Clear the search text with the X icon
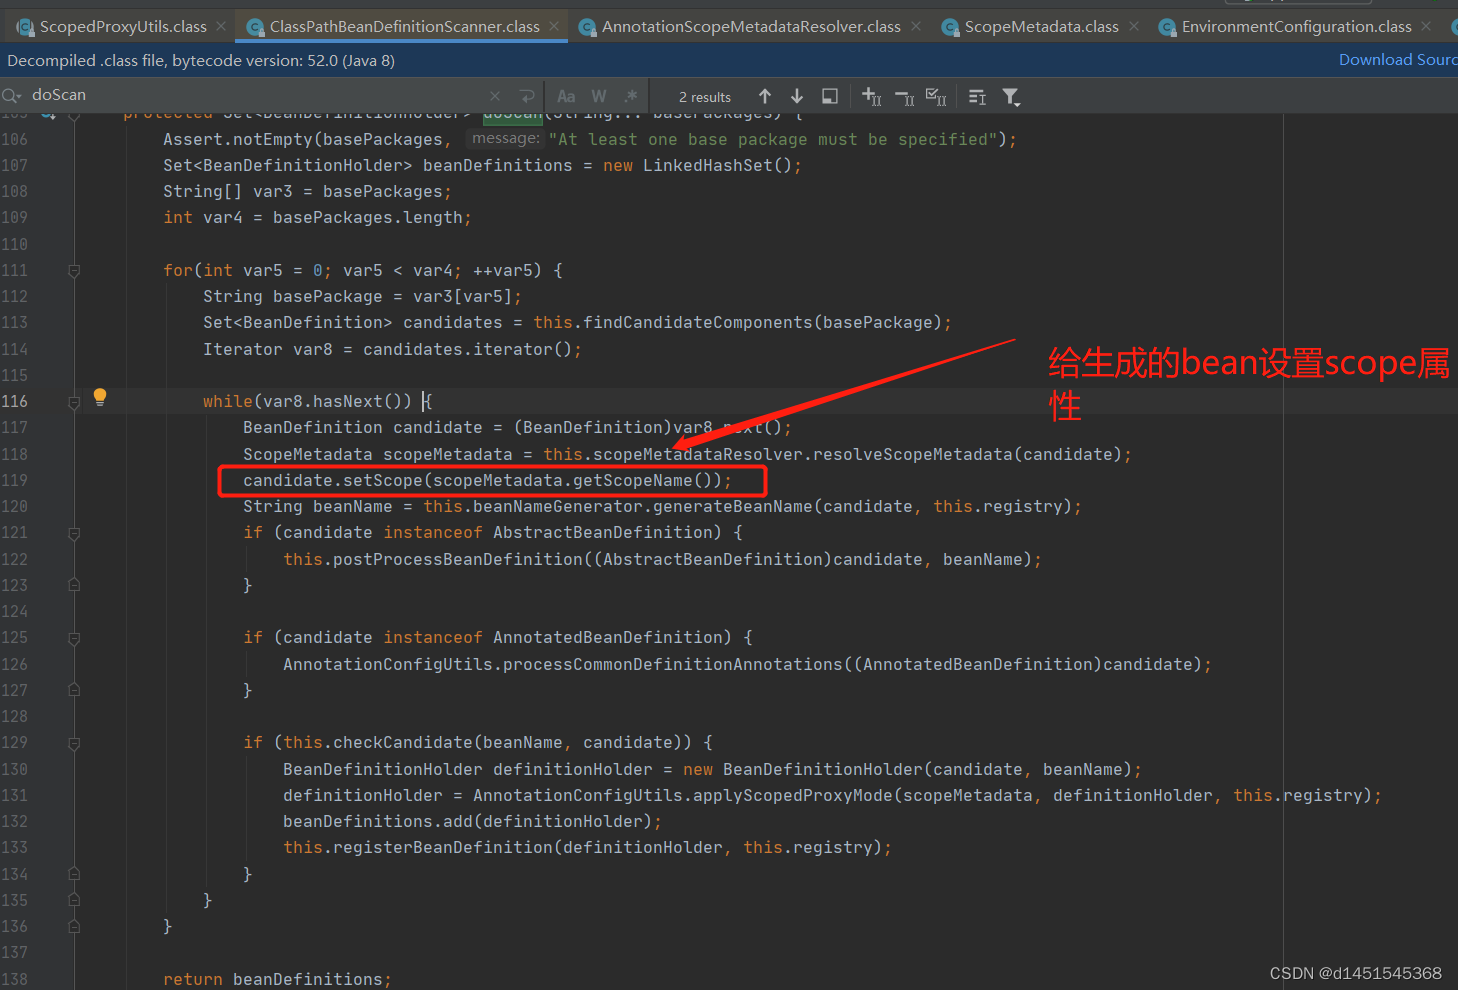This screenshot has width=1458, height=990. click(495, 96)
